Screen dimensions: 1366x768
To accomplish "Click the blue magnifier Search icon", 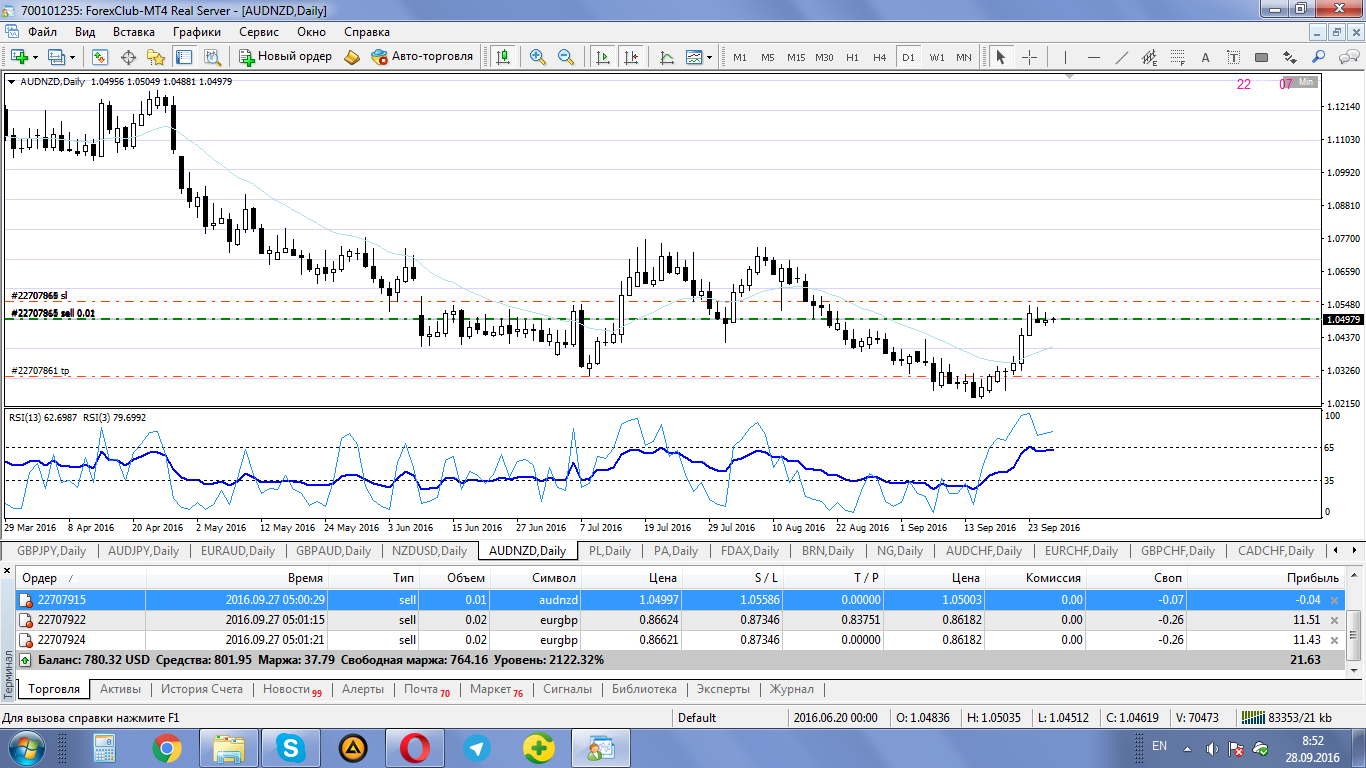I will tap(1319, 57).
